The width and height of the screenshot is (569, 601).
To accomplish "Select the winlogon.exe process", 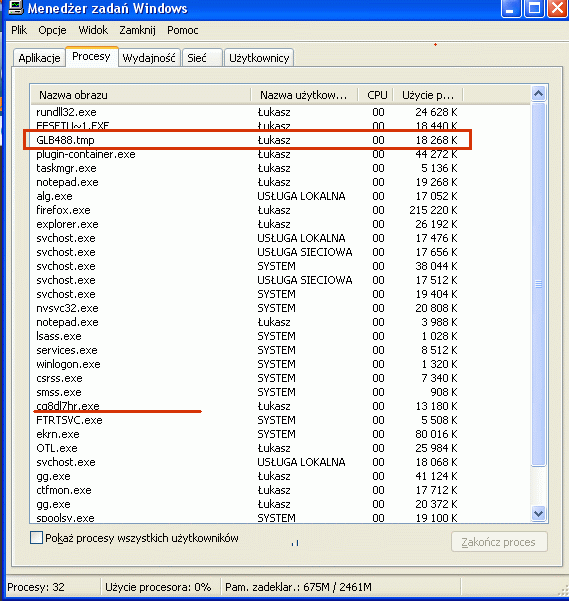I will click(246, 364).
